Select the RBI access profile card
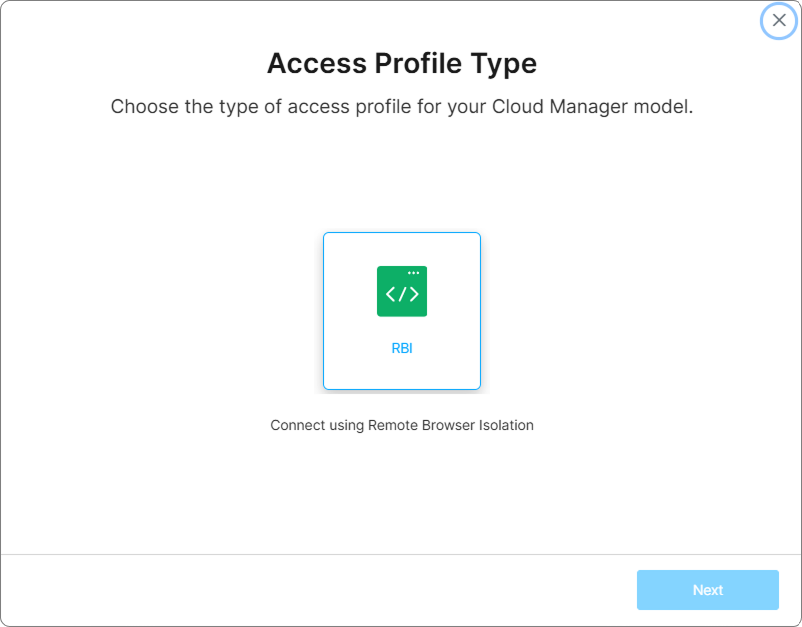 point(402,311)
